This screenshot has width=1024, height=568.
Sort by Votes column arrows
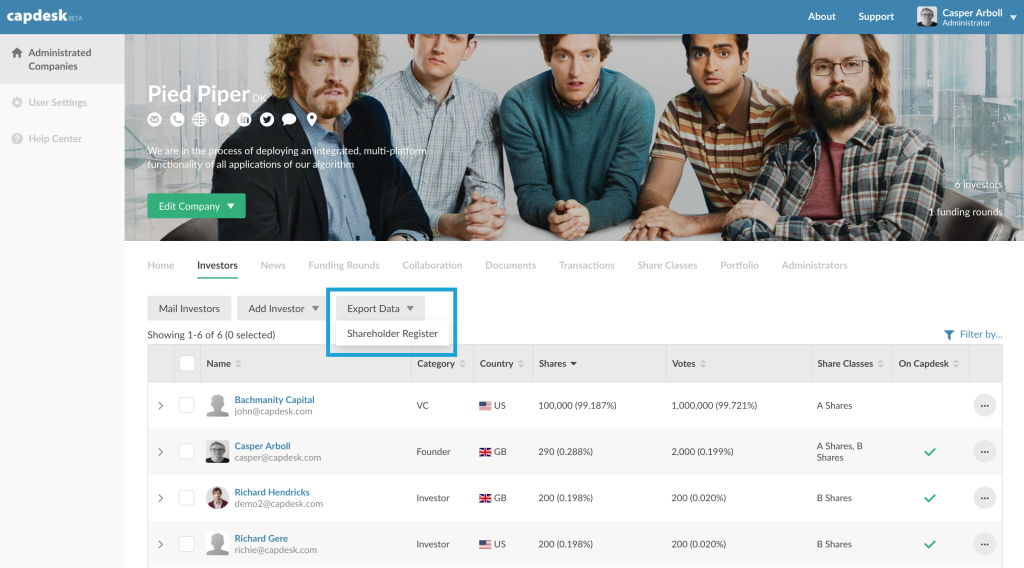pos(703,364)
